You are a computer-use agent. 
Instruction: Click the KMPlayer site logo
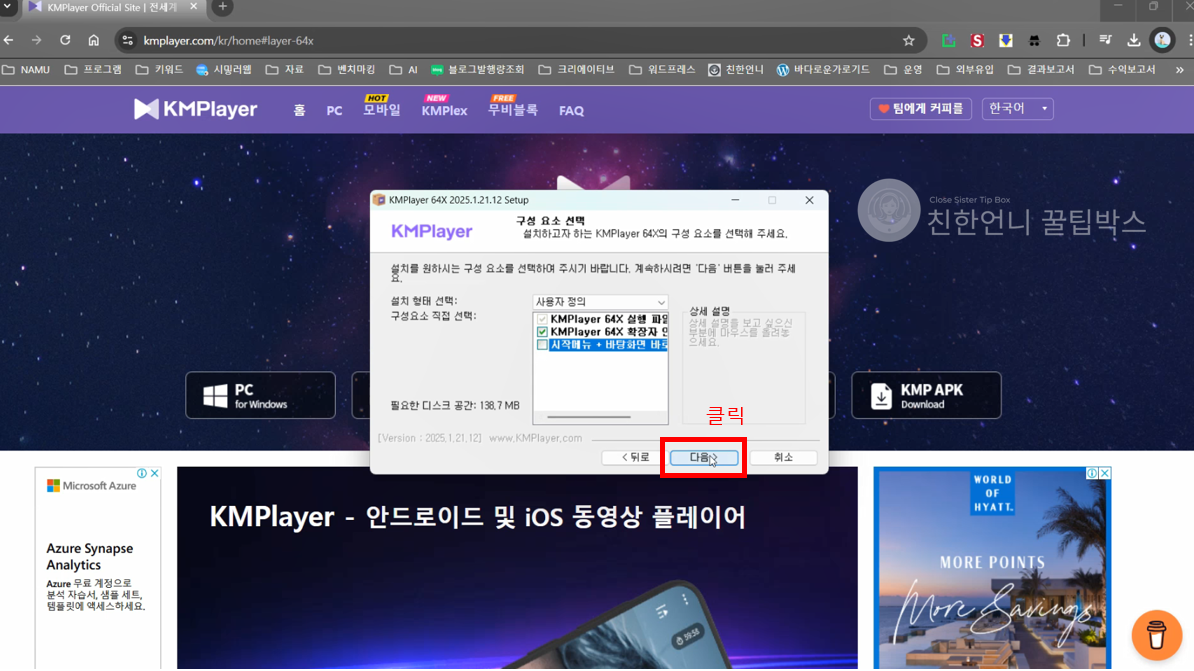tap(196, 109)
